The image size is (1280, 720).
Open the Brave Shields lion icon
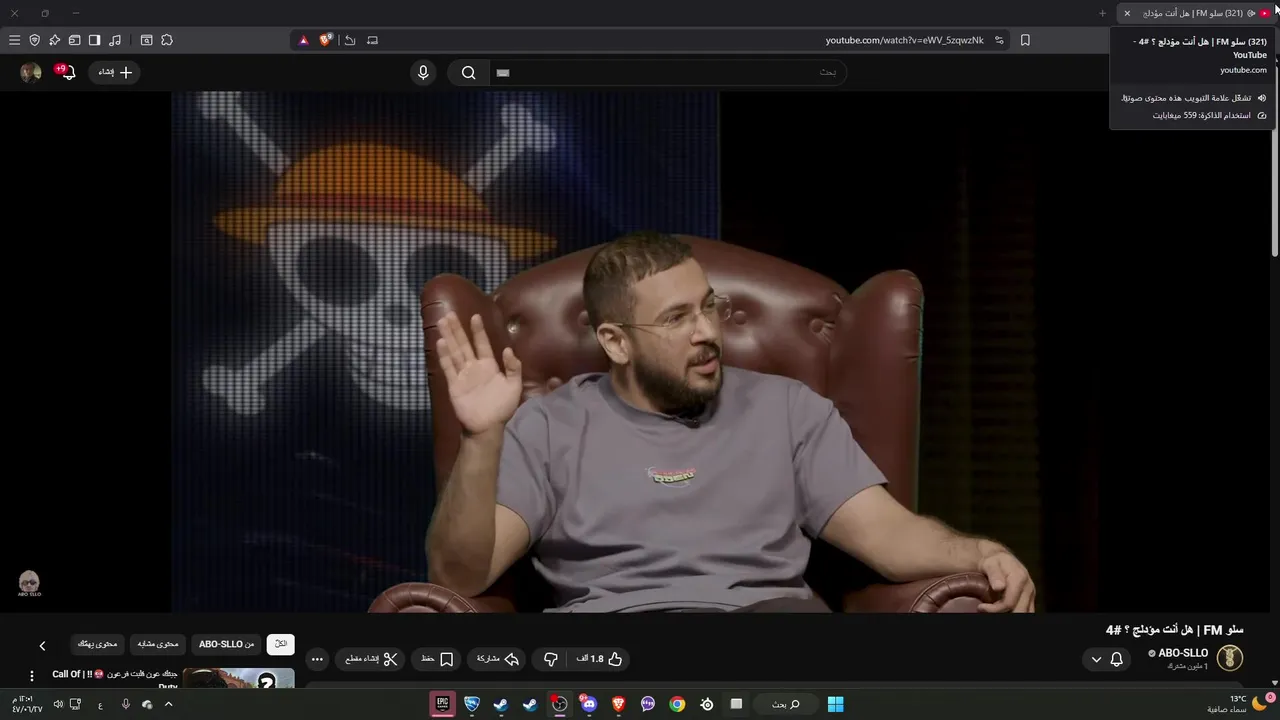point(326,40)
